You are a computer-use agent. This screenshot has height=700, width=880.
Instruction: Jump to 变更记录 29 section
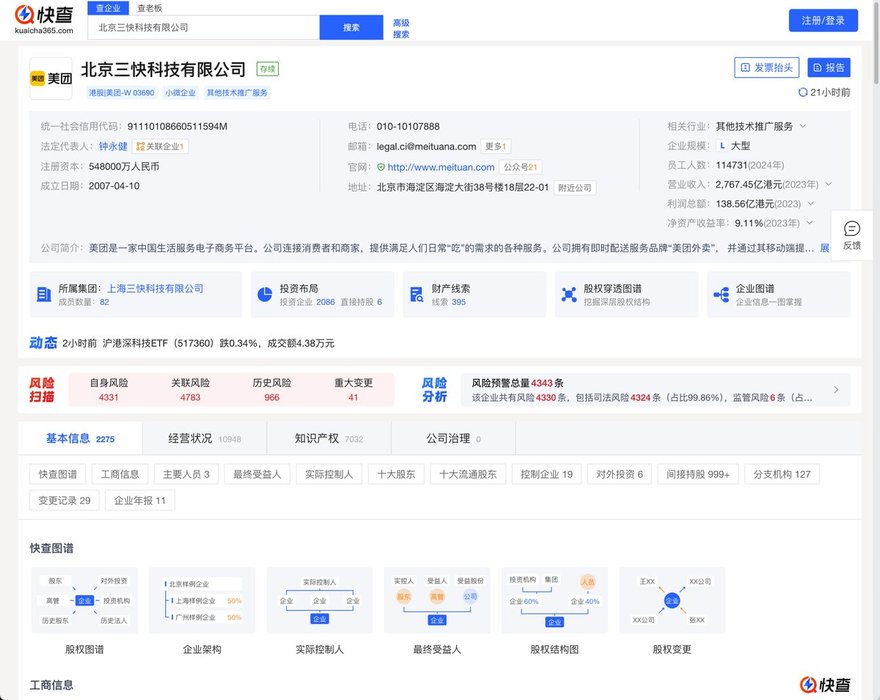65,500
